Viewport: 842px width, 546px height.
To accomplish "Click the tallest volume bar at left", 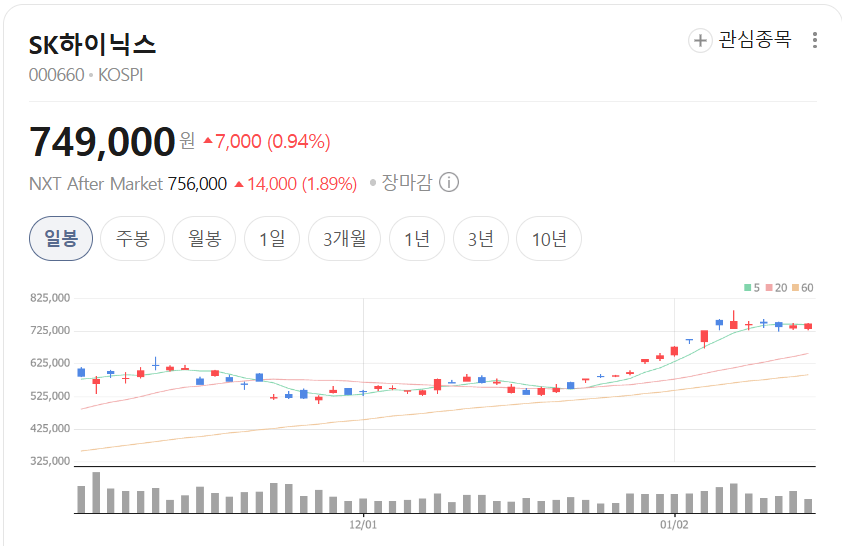I will pyautogui.click(x=96, y=492).
